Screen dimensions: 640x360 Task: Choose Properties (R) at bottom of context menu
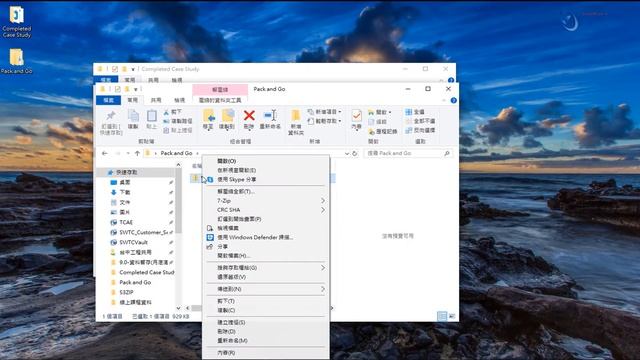click(266, 353)
